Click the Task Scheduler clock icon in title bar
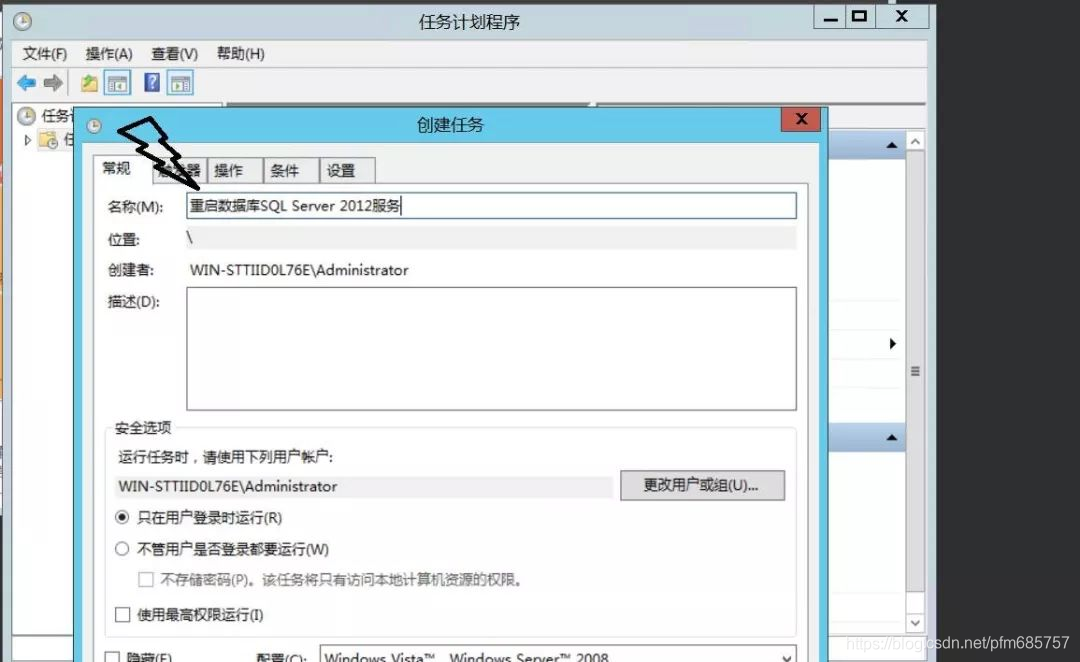This screenshot has height=662, width=1080. coord(22,21)
